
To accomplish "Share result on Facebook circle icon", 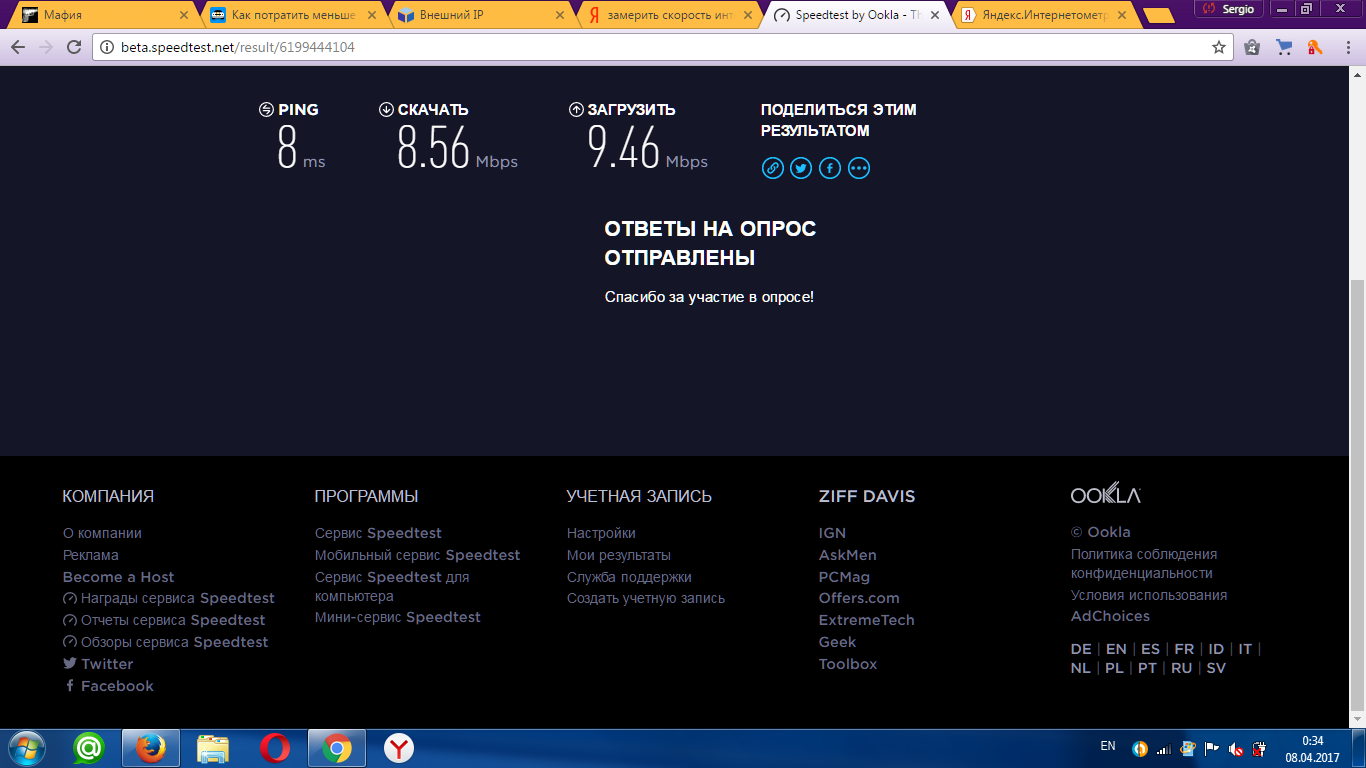I will coord(830,168).
